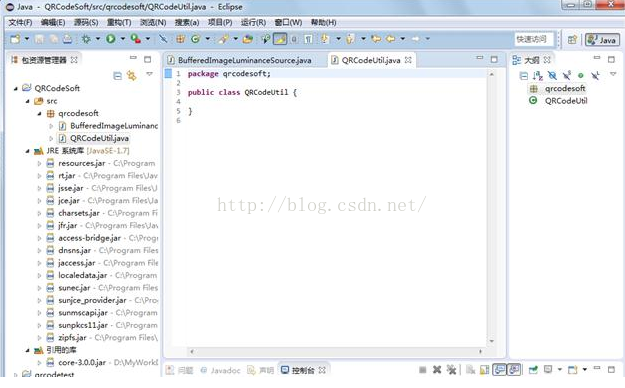
Task: Toggle Hide Fields in Outline
Action: [x=552, y=75]
